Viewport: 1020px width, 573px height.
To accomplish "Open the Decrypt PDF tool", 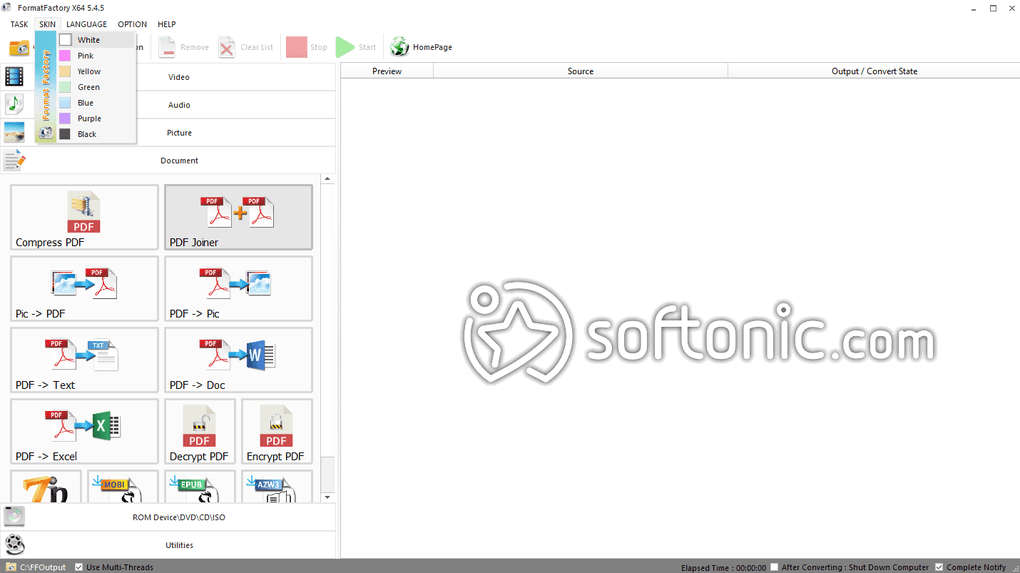I will coord(200,432).
